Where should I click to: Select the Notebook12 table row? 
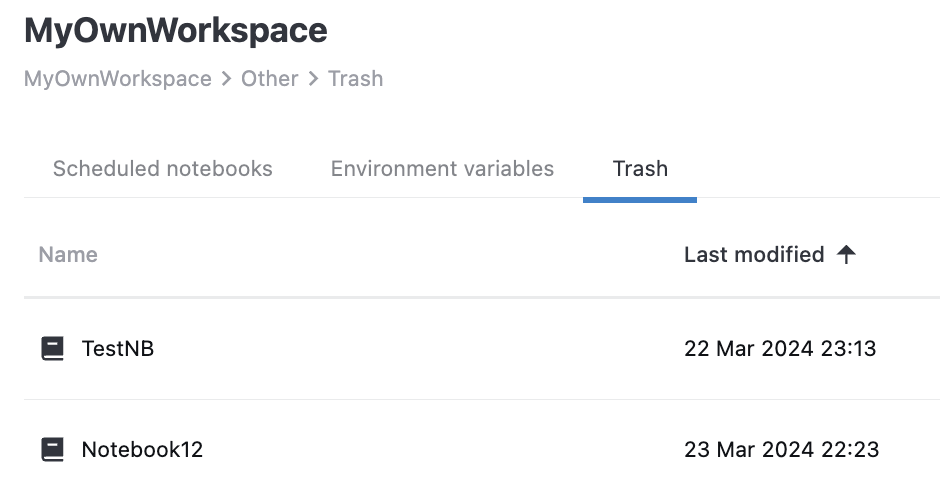click(x=400, y=450)
